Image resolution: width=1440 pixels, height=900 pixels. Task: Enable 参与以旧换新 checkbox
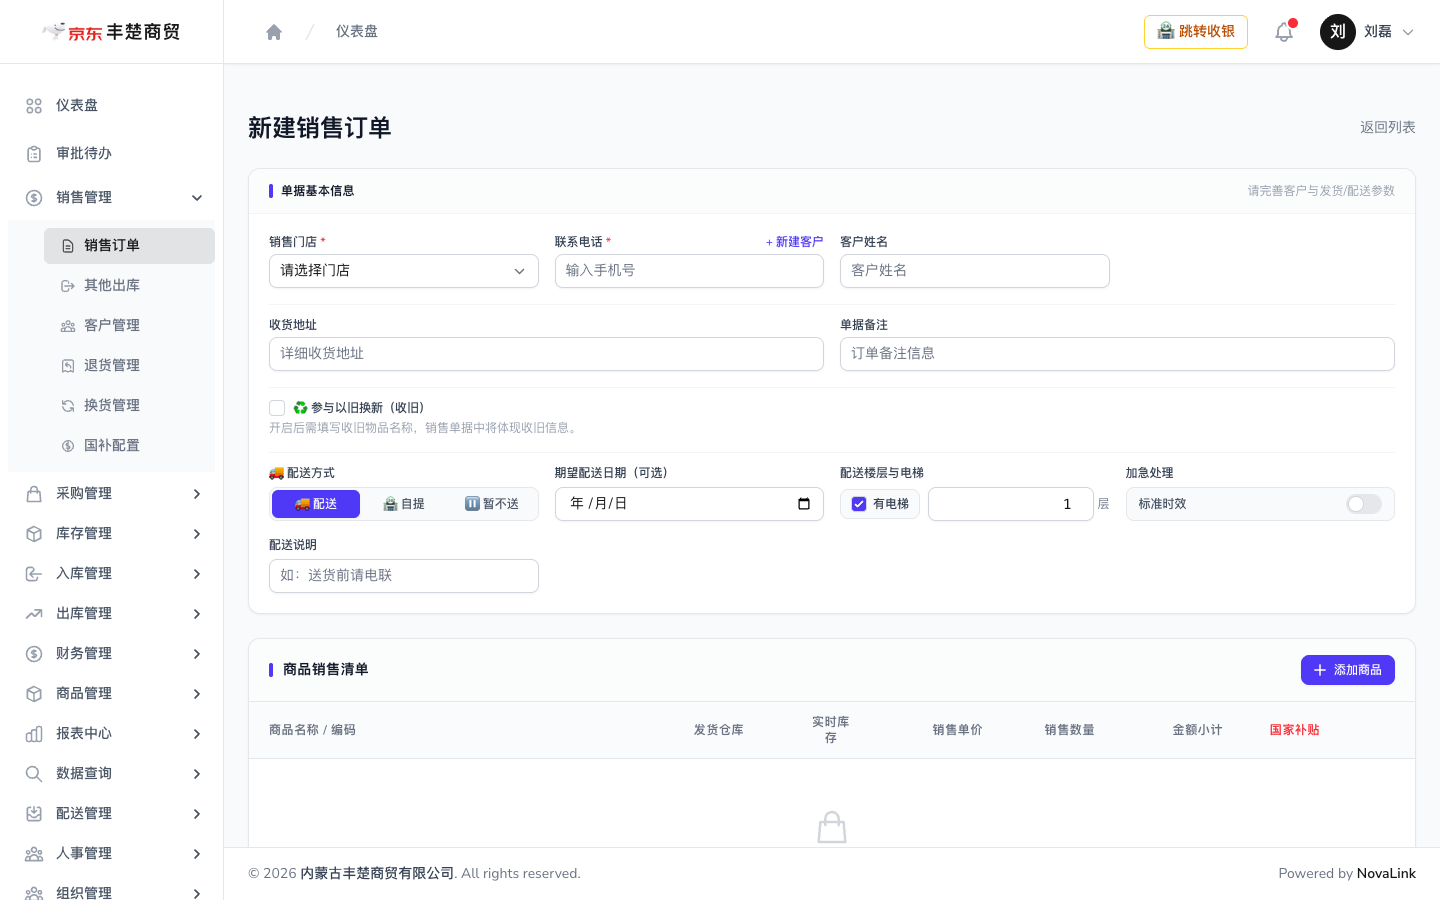[277, 408]
